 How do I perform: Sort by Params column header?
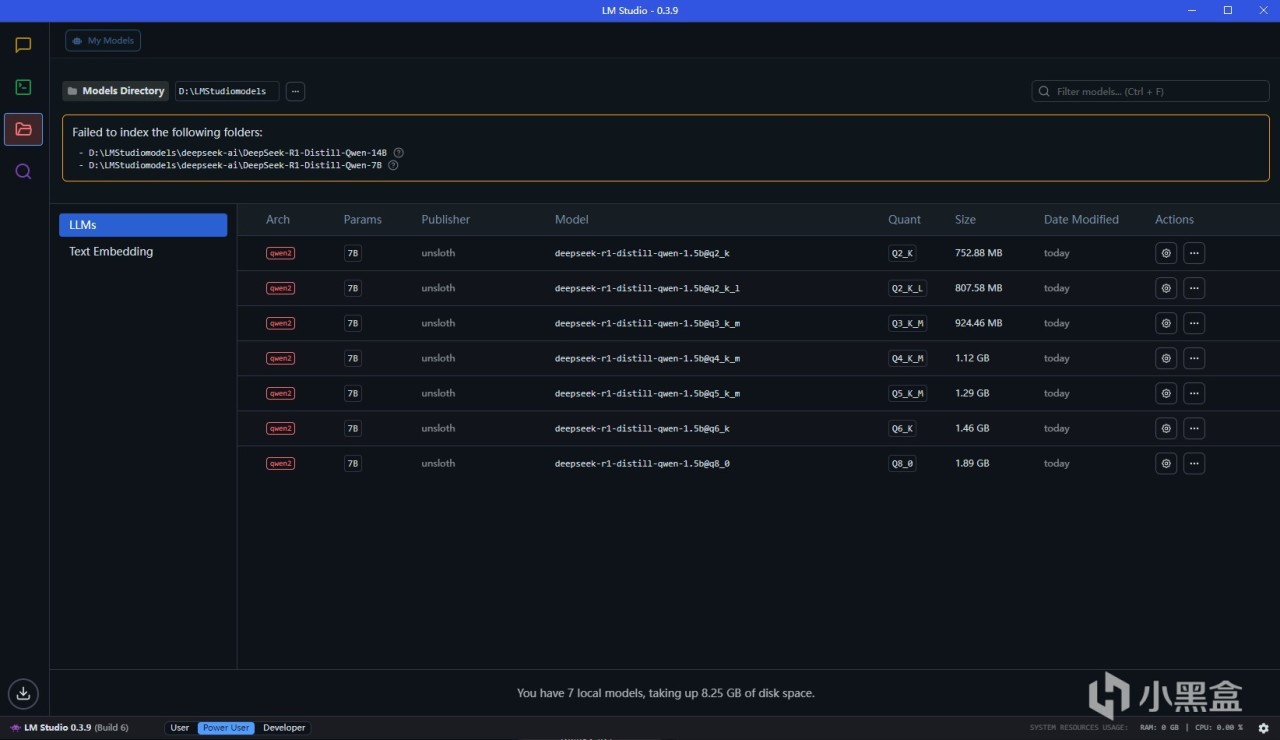(x=363, y=220)
